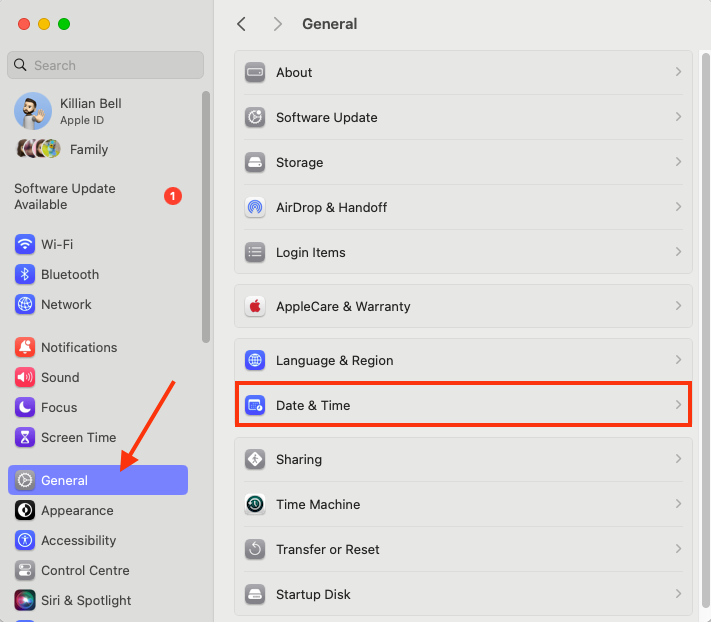Minimize window with yellow button
711x622 pixels.
[44, 24]
